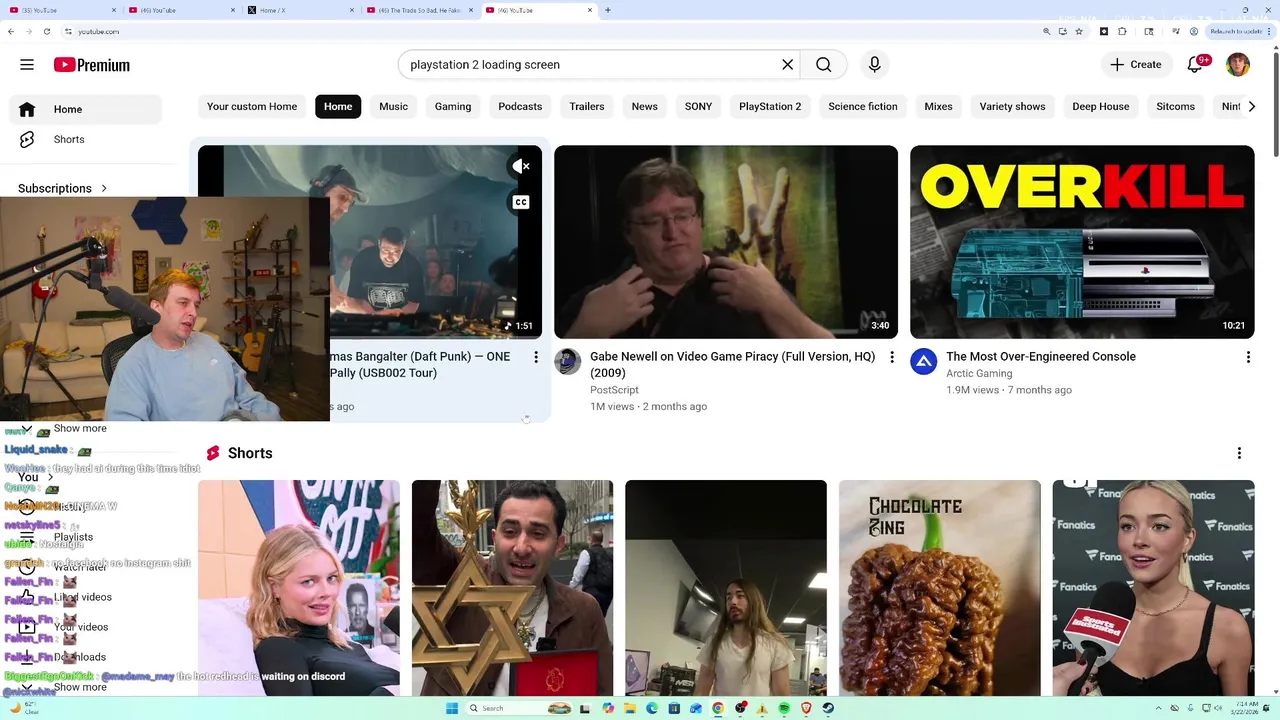This screenshot has width=1280, height=720.
Task: Open options for Daft Punk video
Action: [536, 357]
